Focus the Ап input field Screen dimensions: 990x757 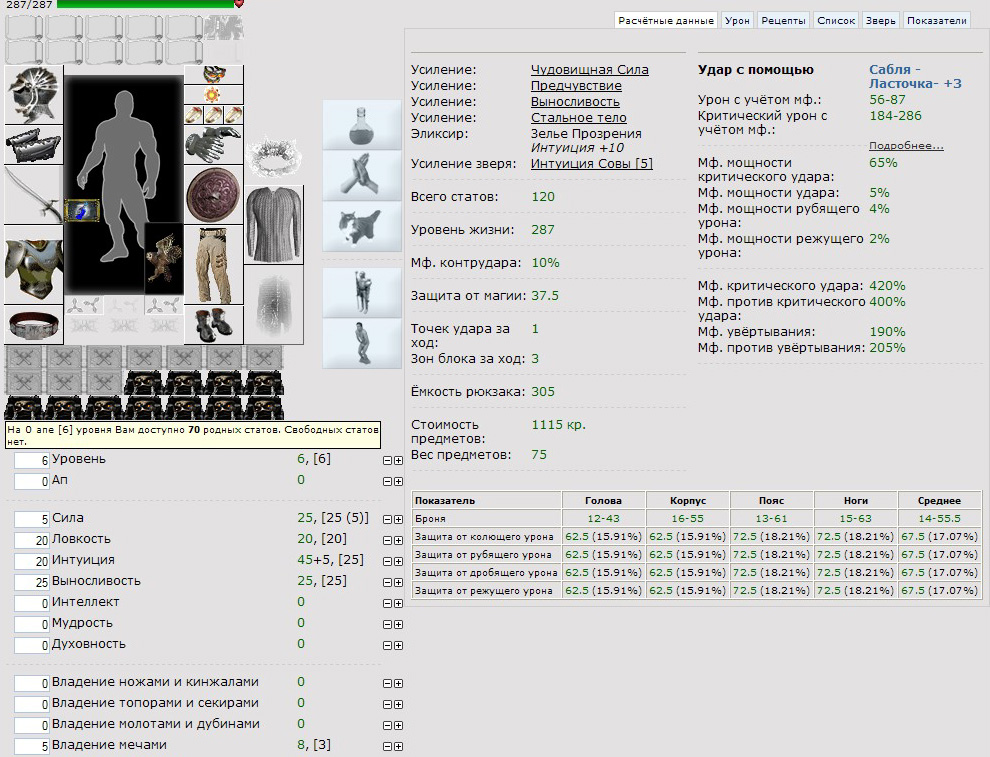[x=32, y=481]
